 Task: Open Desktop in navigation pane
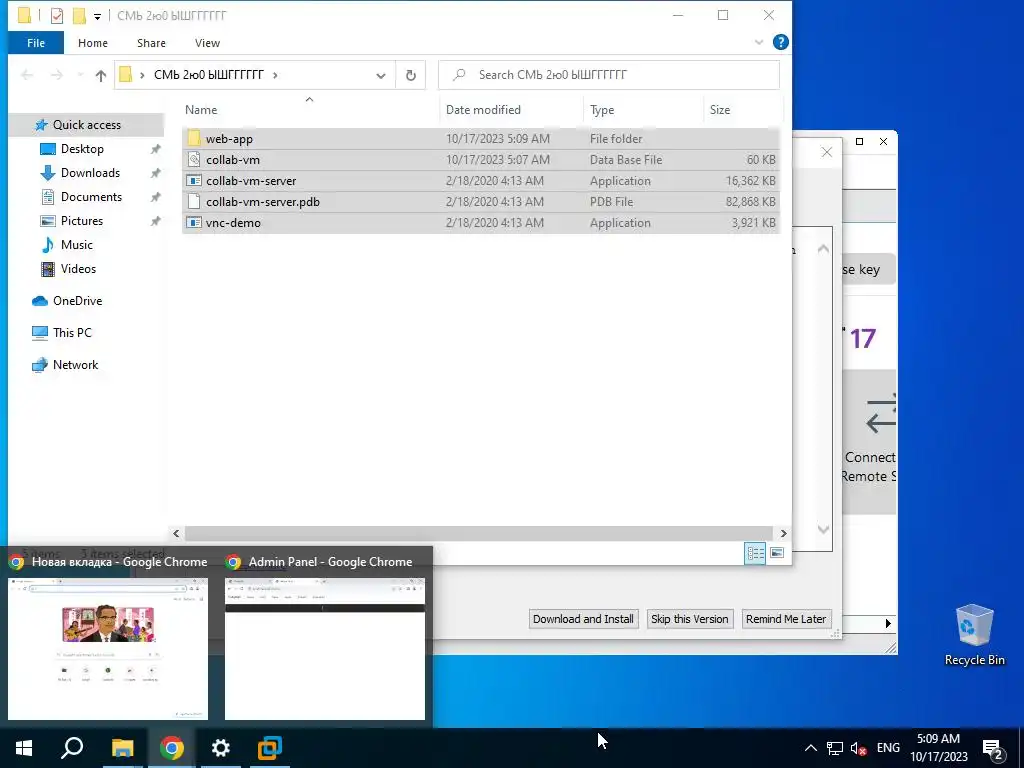coord(82,149)
